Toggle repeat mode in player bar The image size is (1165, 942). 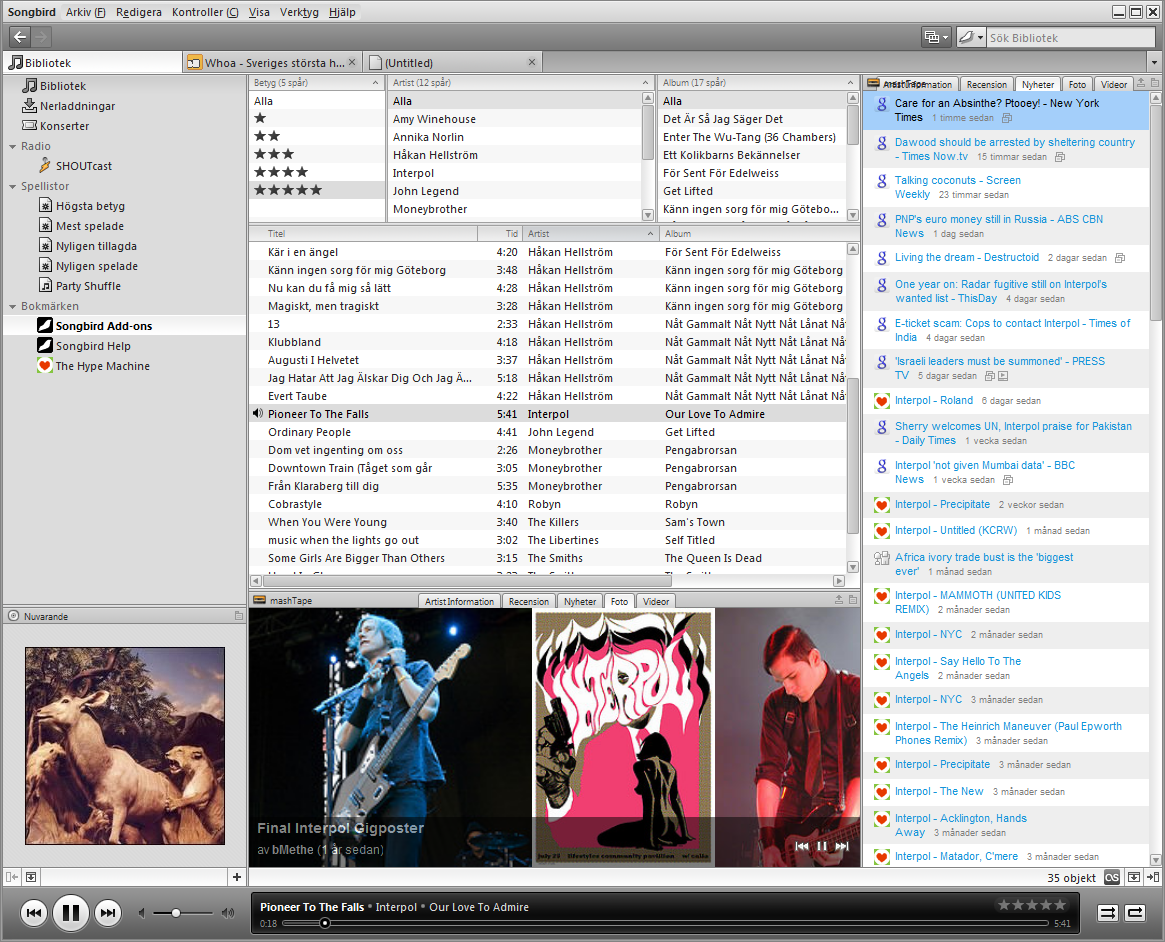pos(1135,913)
